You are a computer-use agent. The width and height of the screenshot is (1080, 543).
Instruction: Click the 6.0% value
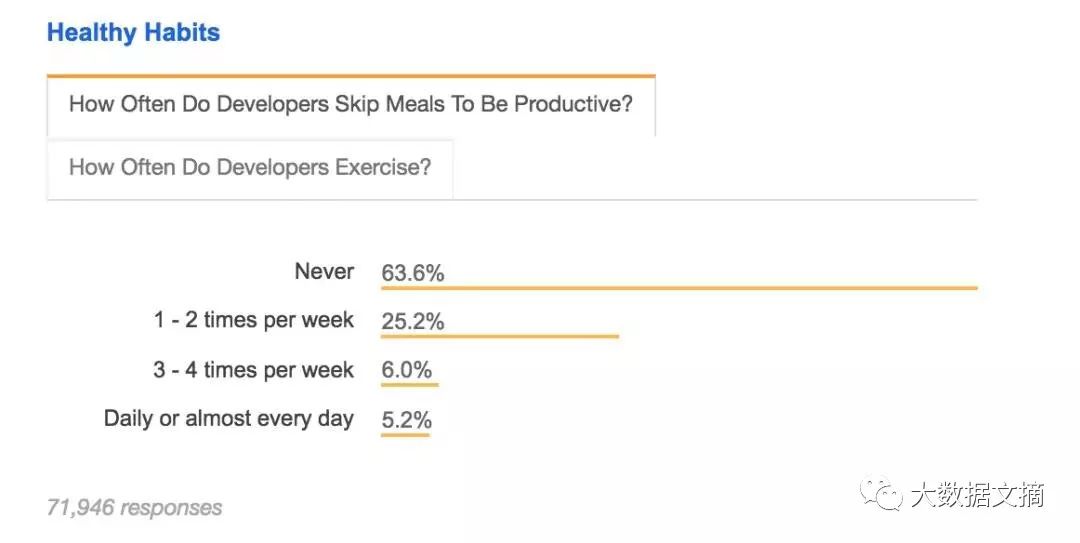click(407, 371)
